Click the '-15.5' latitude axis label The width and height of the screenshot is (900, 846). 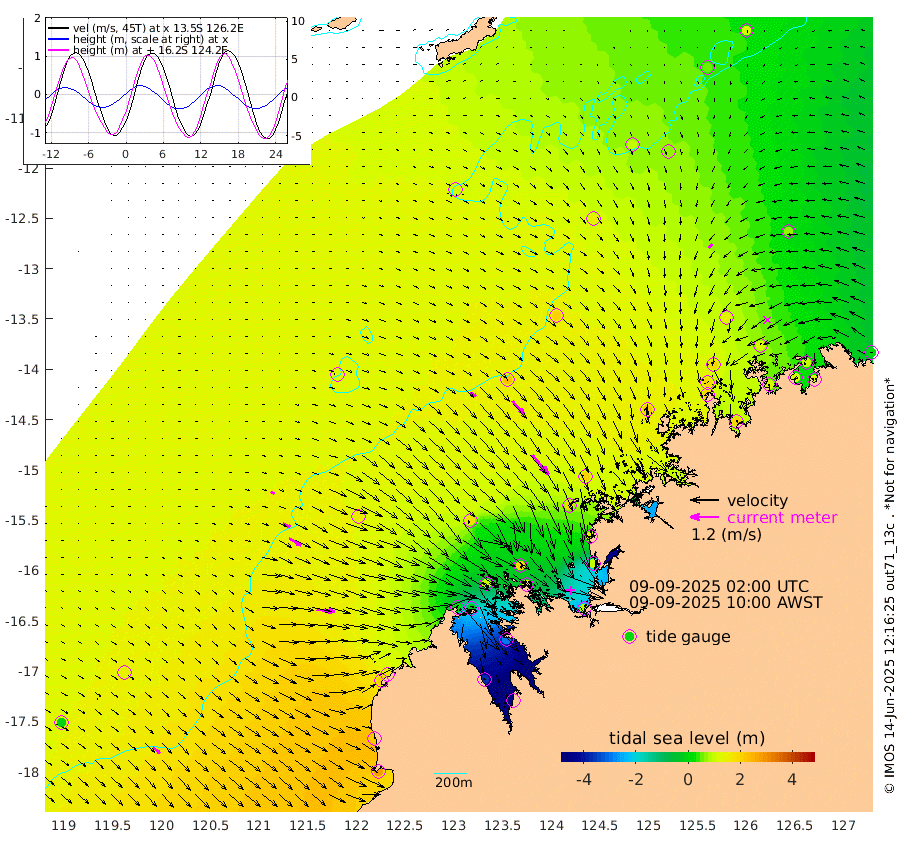pyautogui.click(x=22, y=521)
